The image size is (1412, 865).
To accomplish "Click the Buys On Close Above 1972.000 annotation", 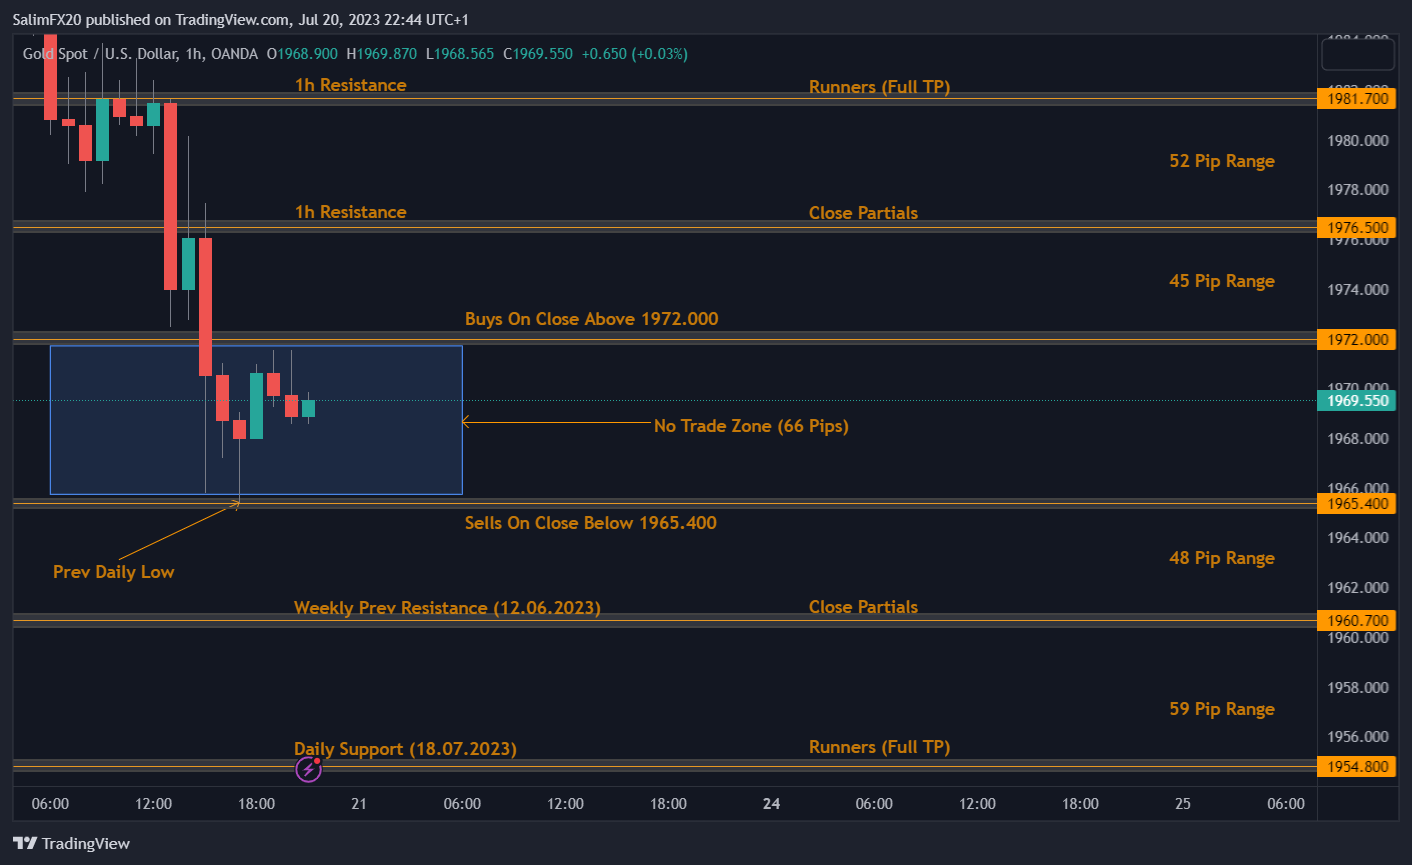I will tap(591, 318).
